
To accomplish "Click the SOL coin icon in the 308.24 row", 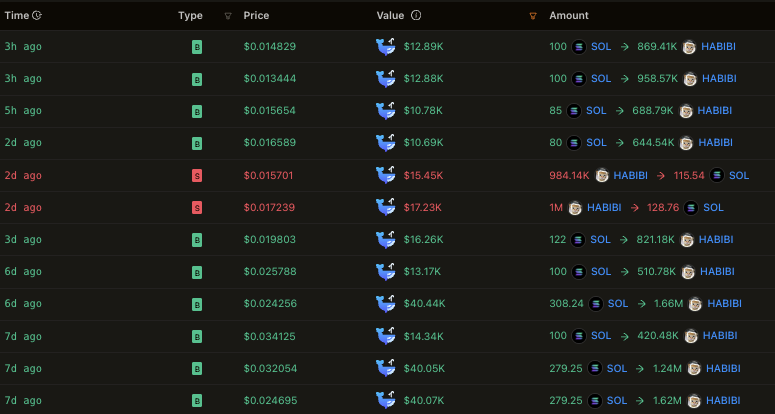I will click(x=596, y=304).
